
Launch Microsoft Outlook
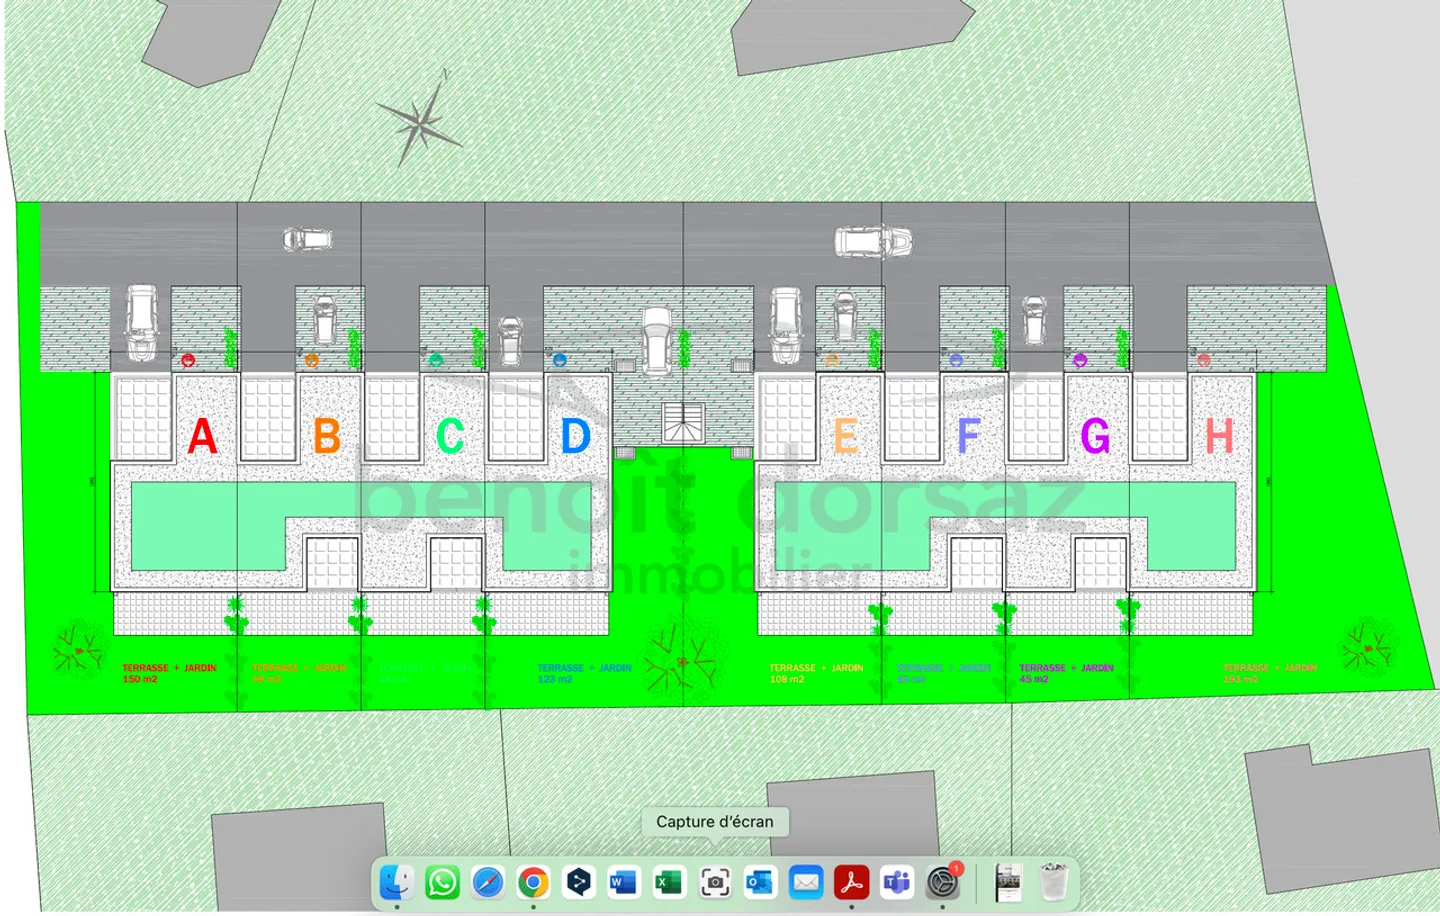pos(758,883)
